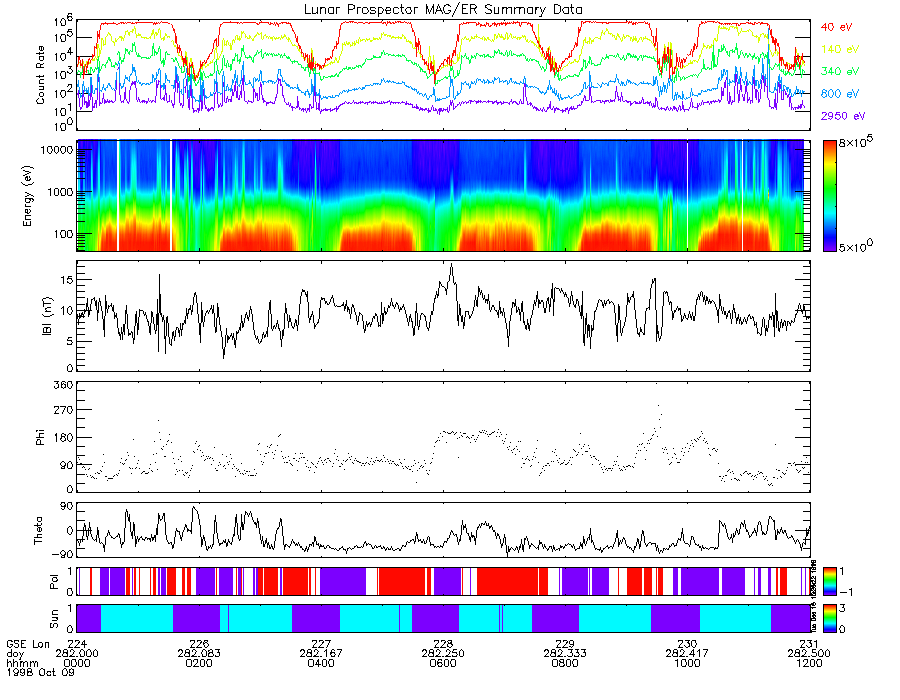Viewport: 900px width, 700px height.
Task: Select the red '40 eV' legend label
Action: pyautogui.click(x=836, y=27)
